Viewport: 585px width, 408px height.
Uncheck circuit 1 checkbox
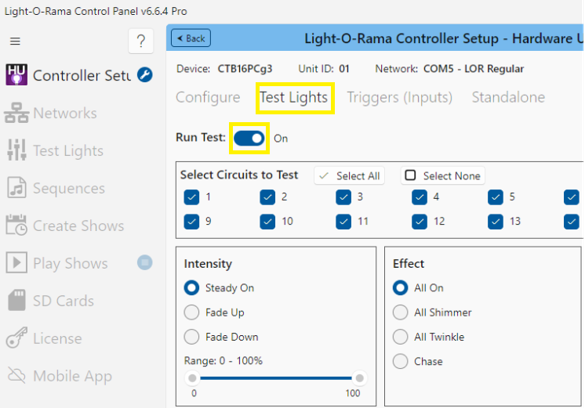coord(191,197)
